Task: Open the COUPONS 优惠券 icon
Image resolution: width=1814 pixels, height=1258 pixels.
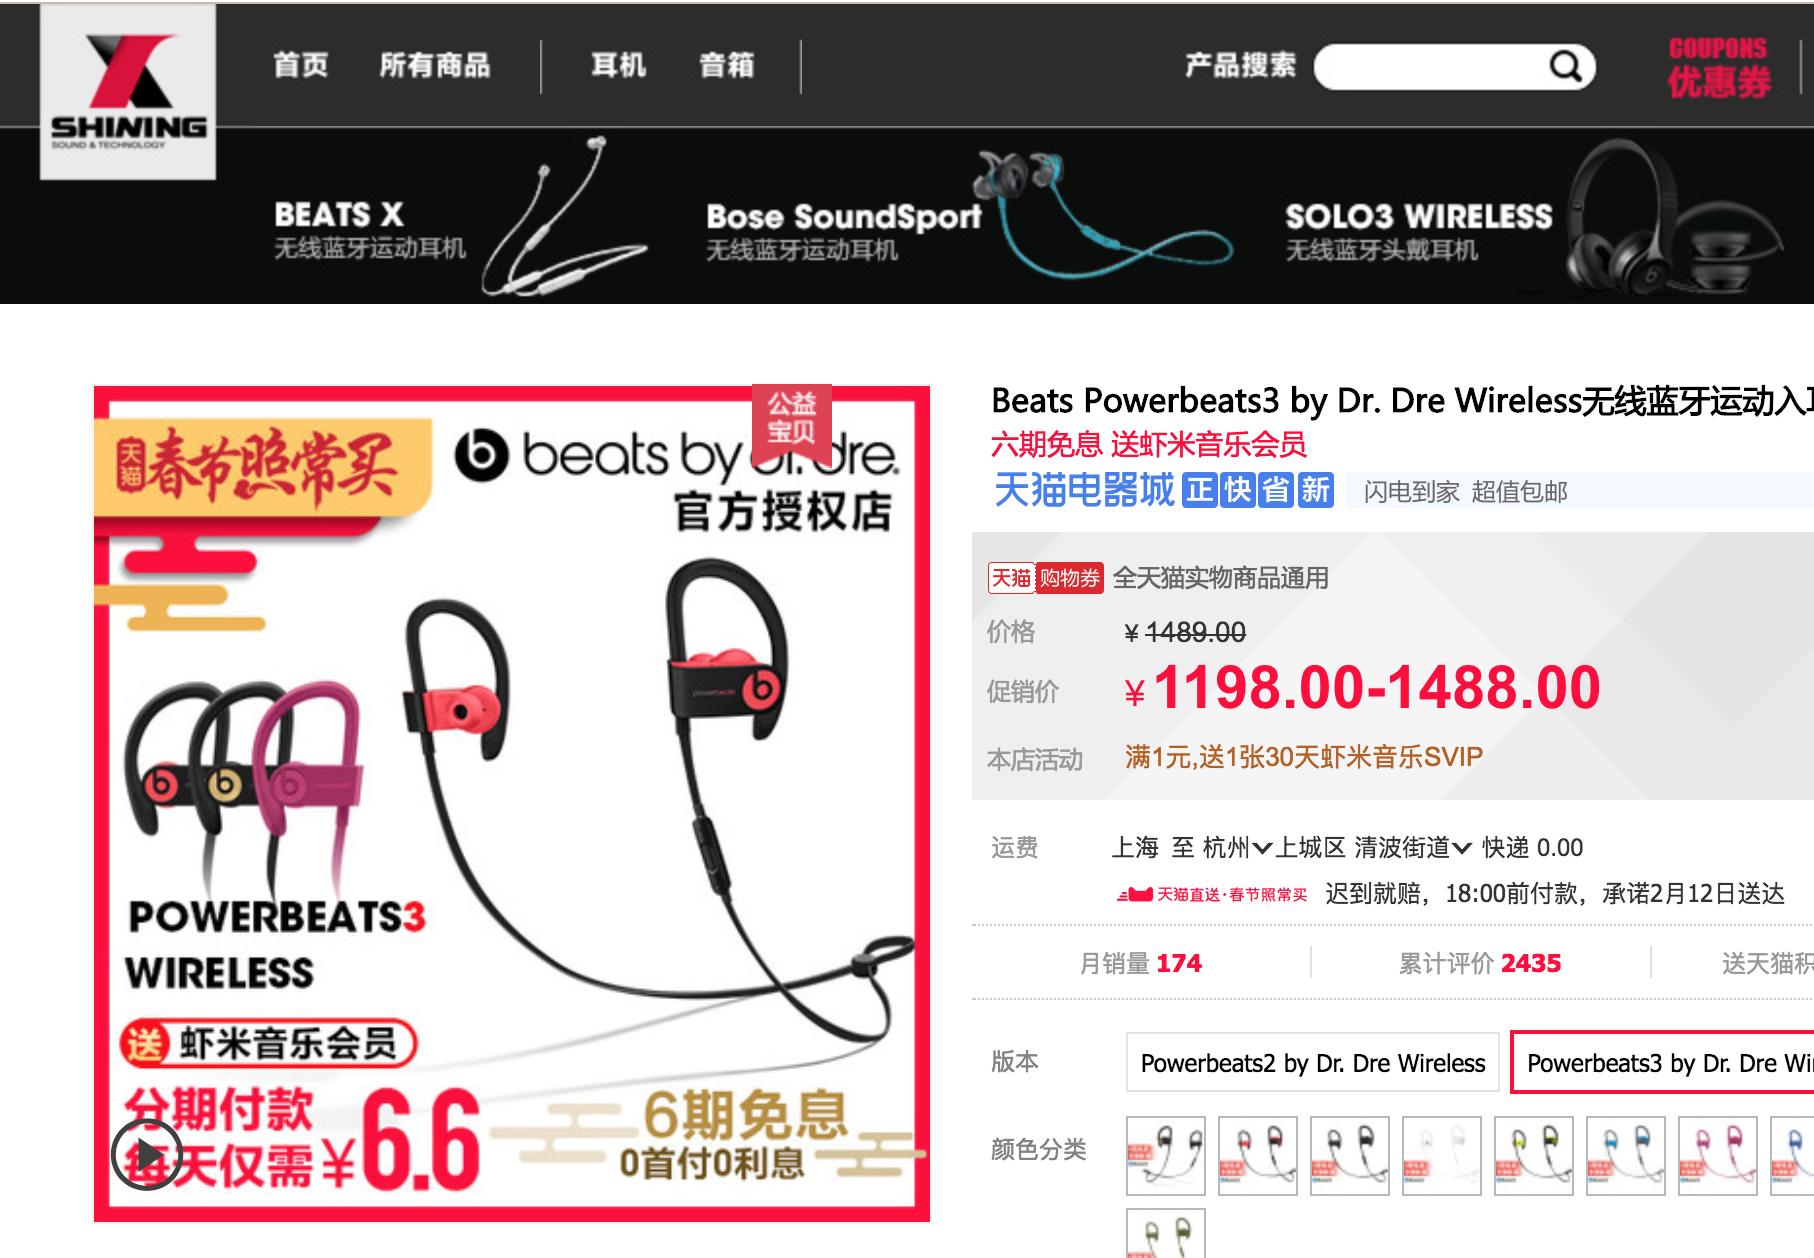Action: coord(1718,67)
